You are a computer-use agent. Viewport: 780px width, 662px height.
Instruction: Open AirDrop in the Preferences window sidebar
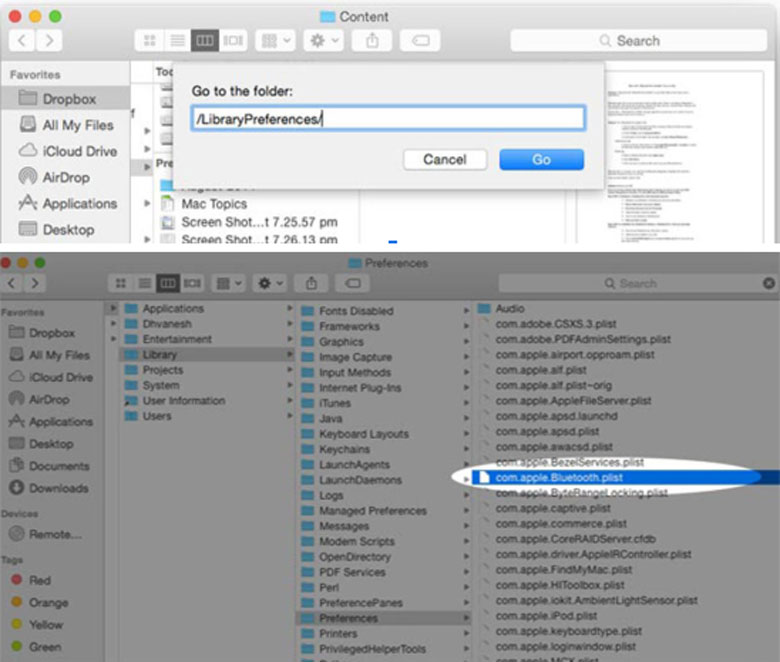click(x=48, y=399)
